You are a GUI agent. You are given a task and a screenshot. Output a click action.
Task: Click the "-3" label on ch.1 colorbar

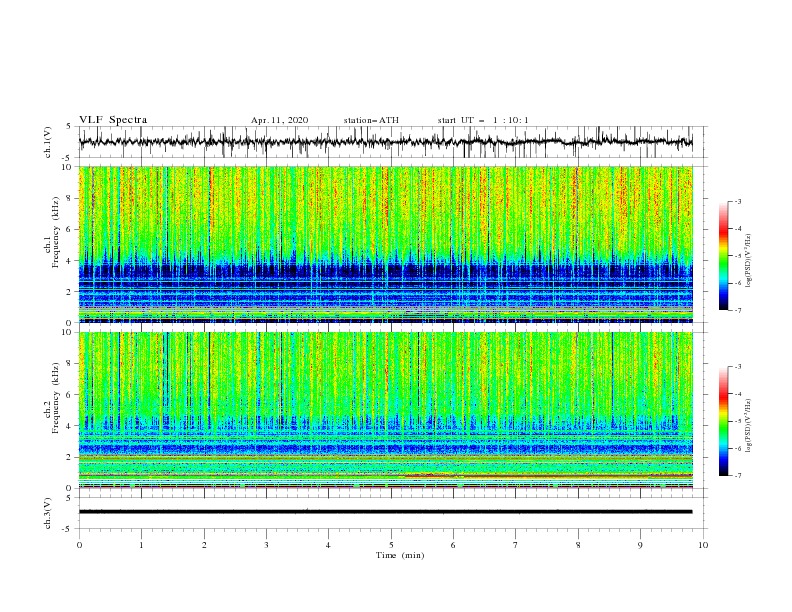tap(738, 202)
